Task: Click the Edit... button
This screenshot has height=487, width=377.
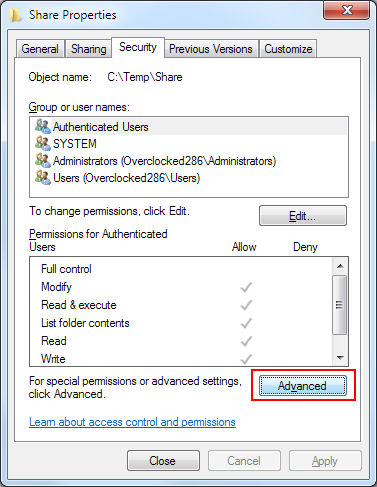Action: [303, 216]
